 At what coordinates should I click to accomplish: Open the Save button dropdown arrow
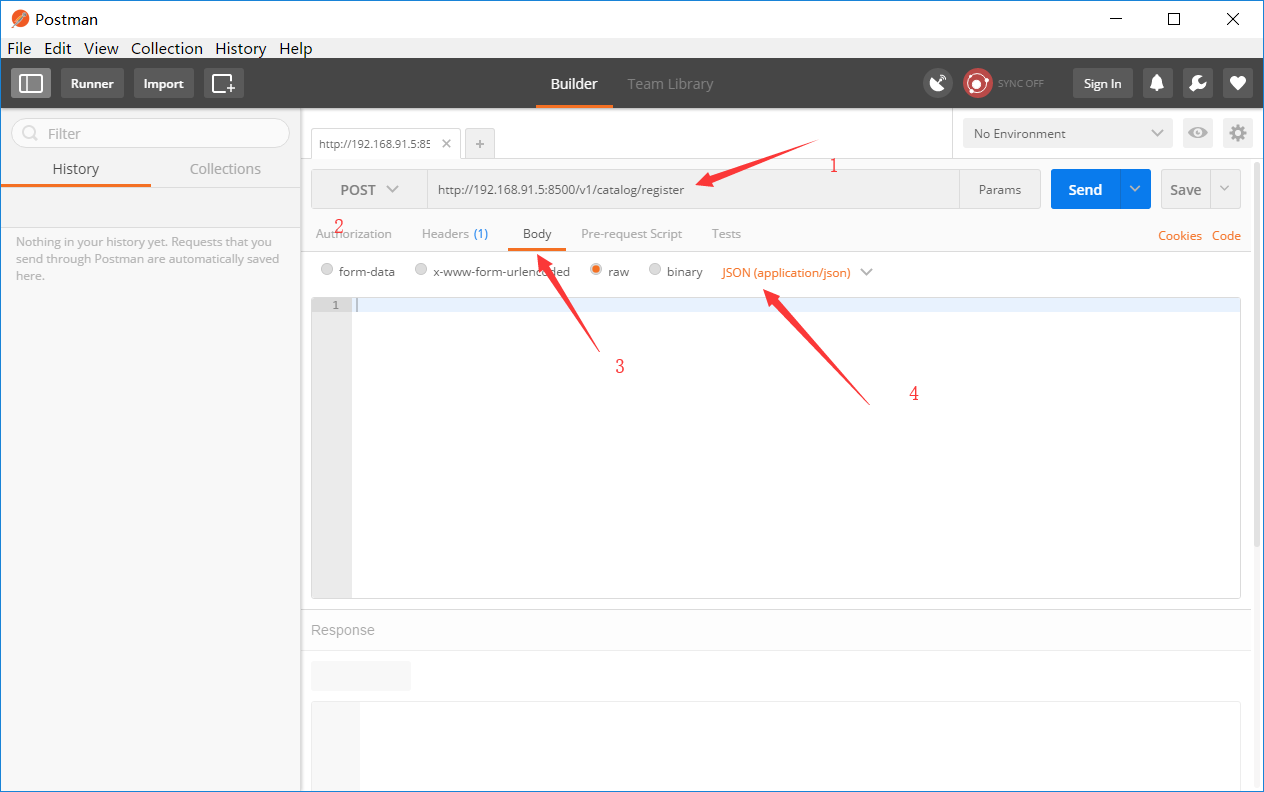click(x=1225, y=189)
